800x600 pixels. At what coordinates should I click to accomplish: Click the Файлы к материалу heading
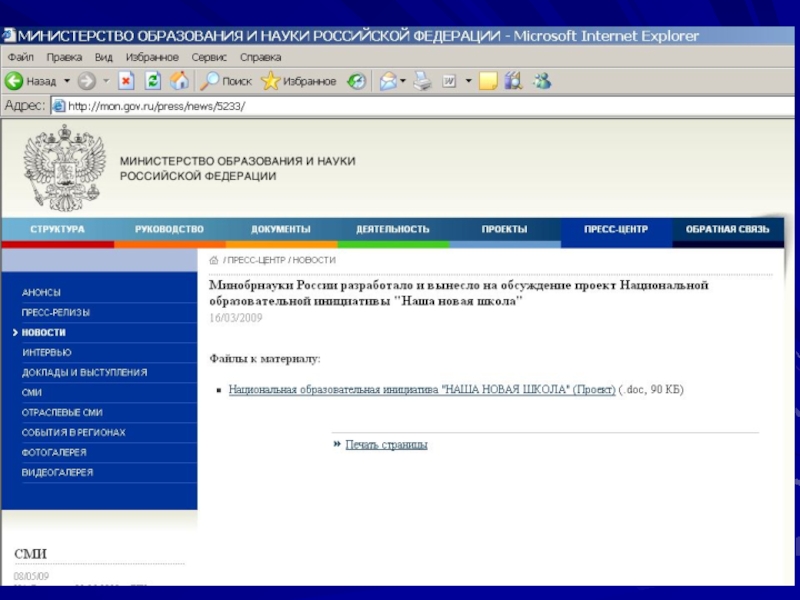265,359
